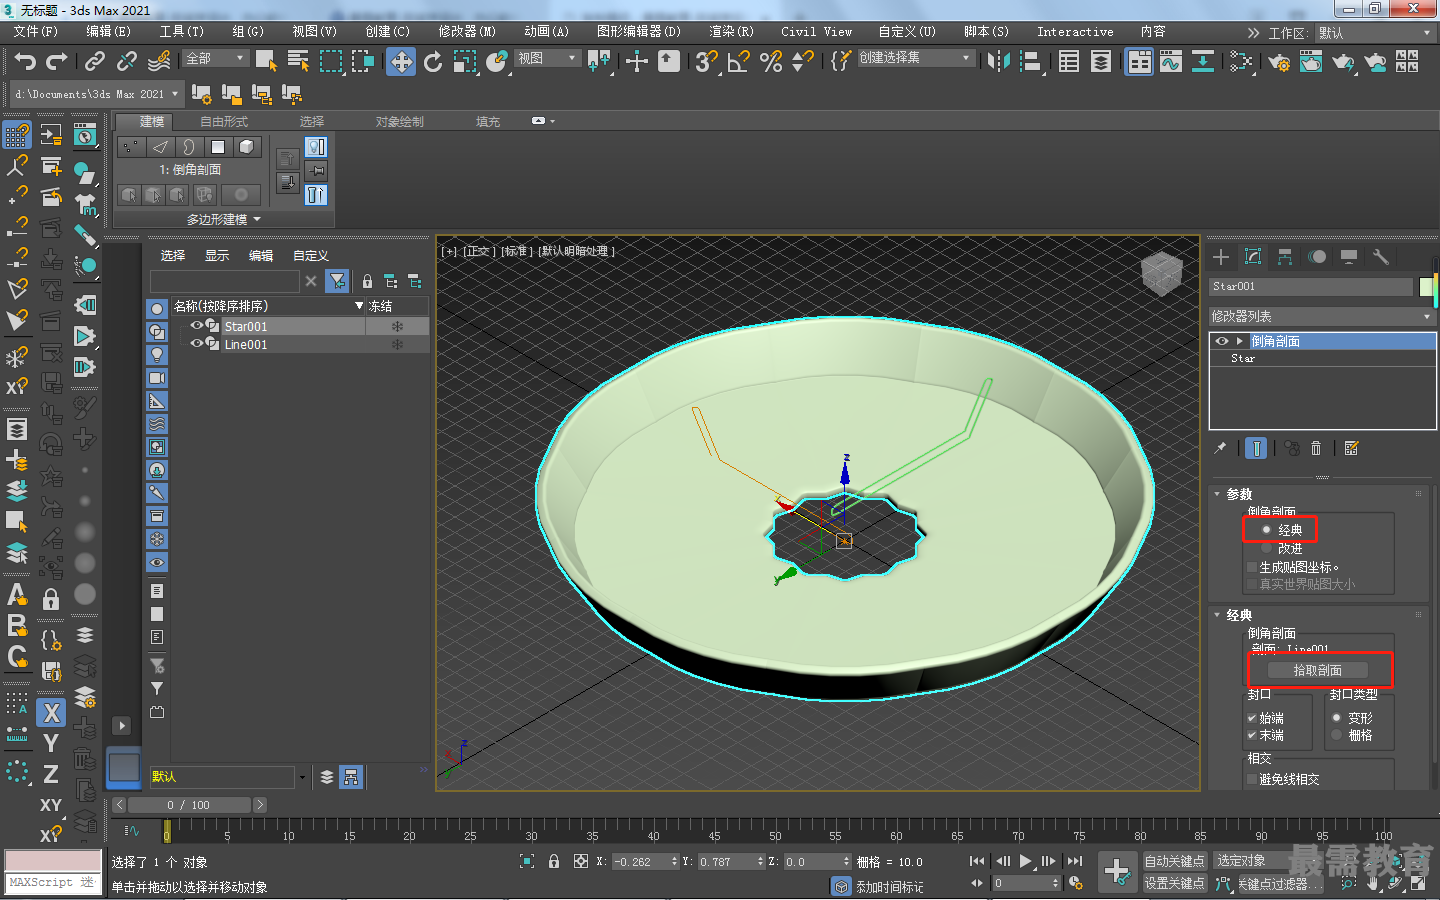The width and height of the screenshot is (1440, 900).
Task: Open the 编辑(E) menu
Action: (x=109, y=32)
